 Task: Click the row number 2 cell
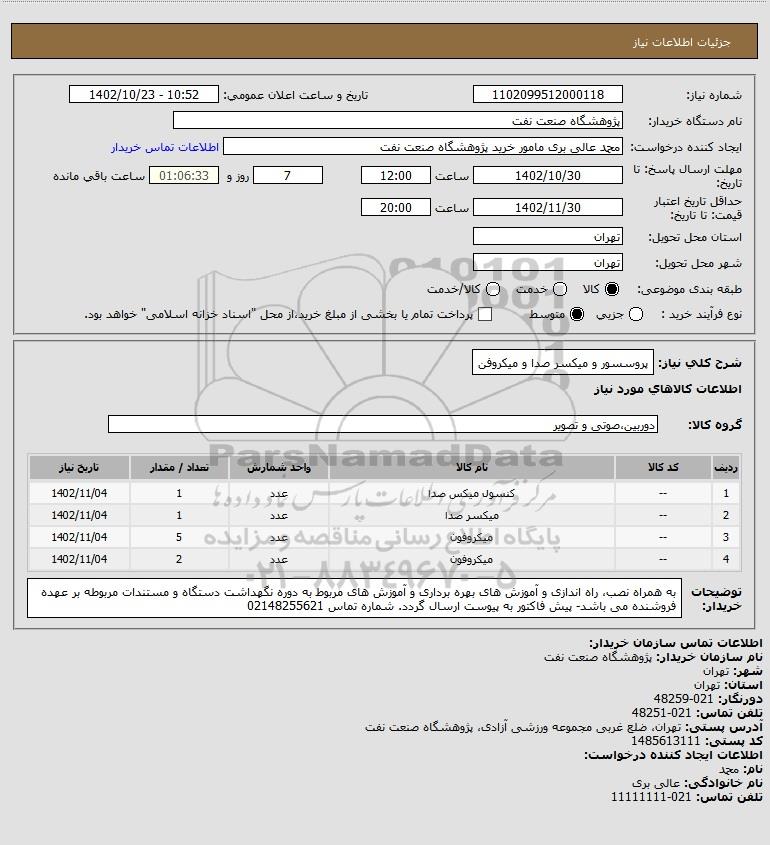(x=726, y=515)
